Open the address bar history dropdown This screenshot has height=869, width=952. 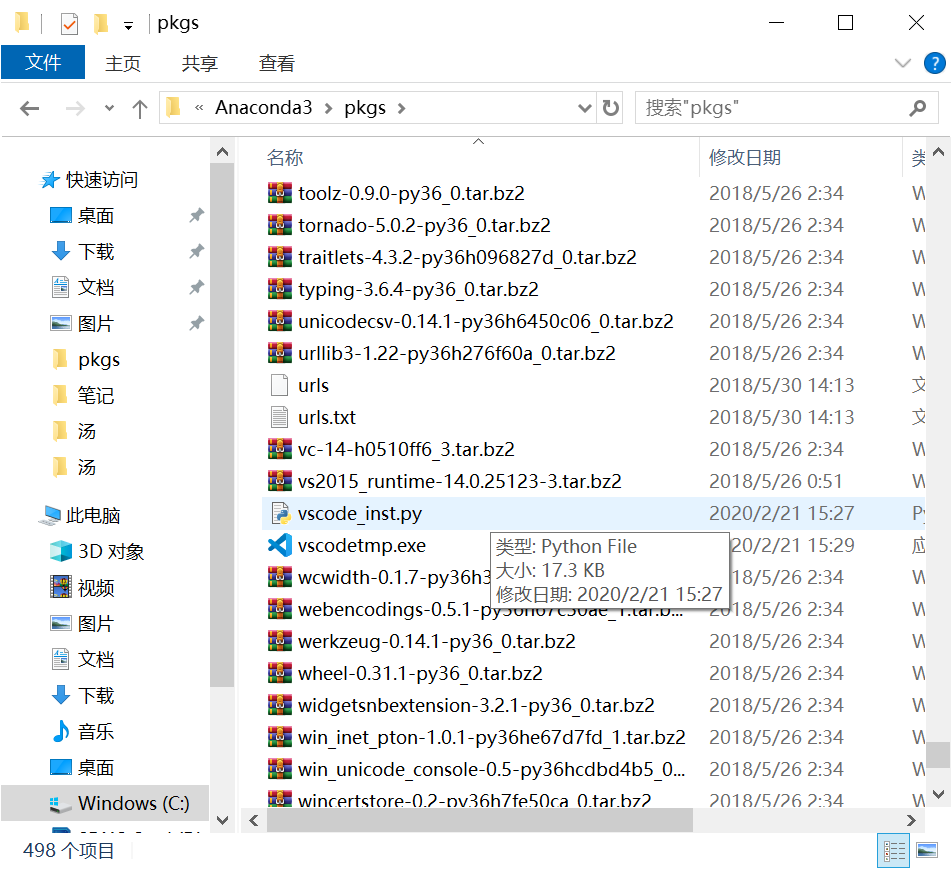(x=585, y=109)
